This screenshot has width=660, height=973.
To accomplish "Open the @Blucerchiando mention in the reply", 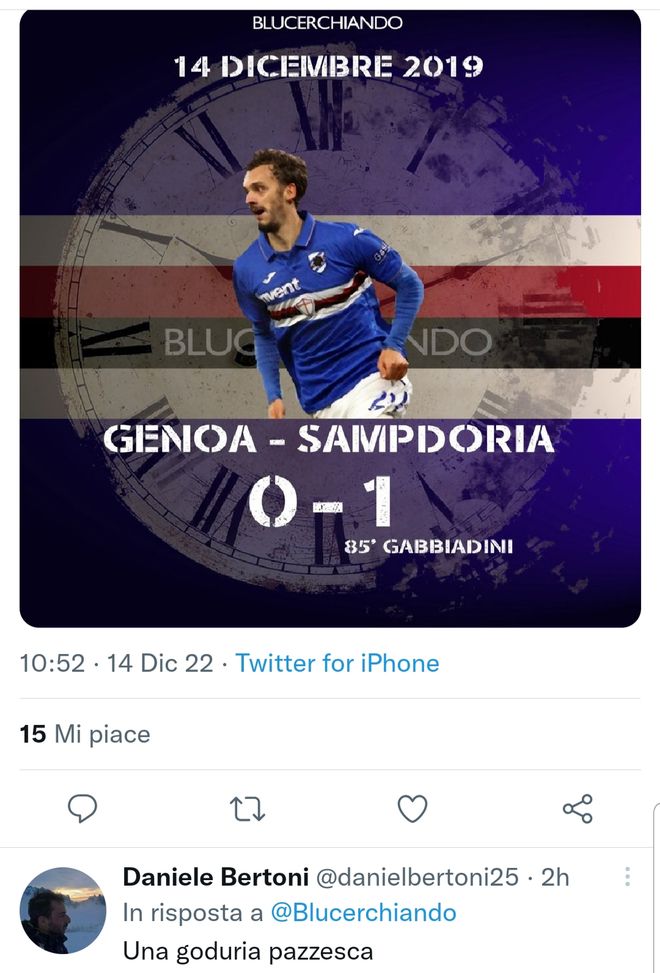I will click(364, 913).
